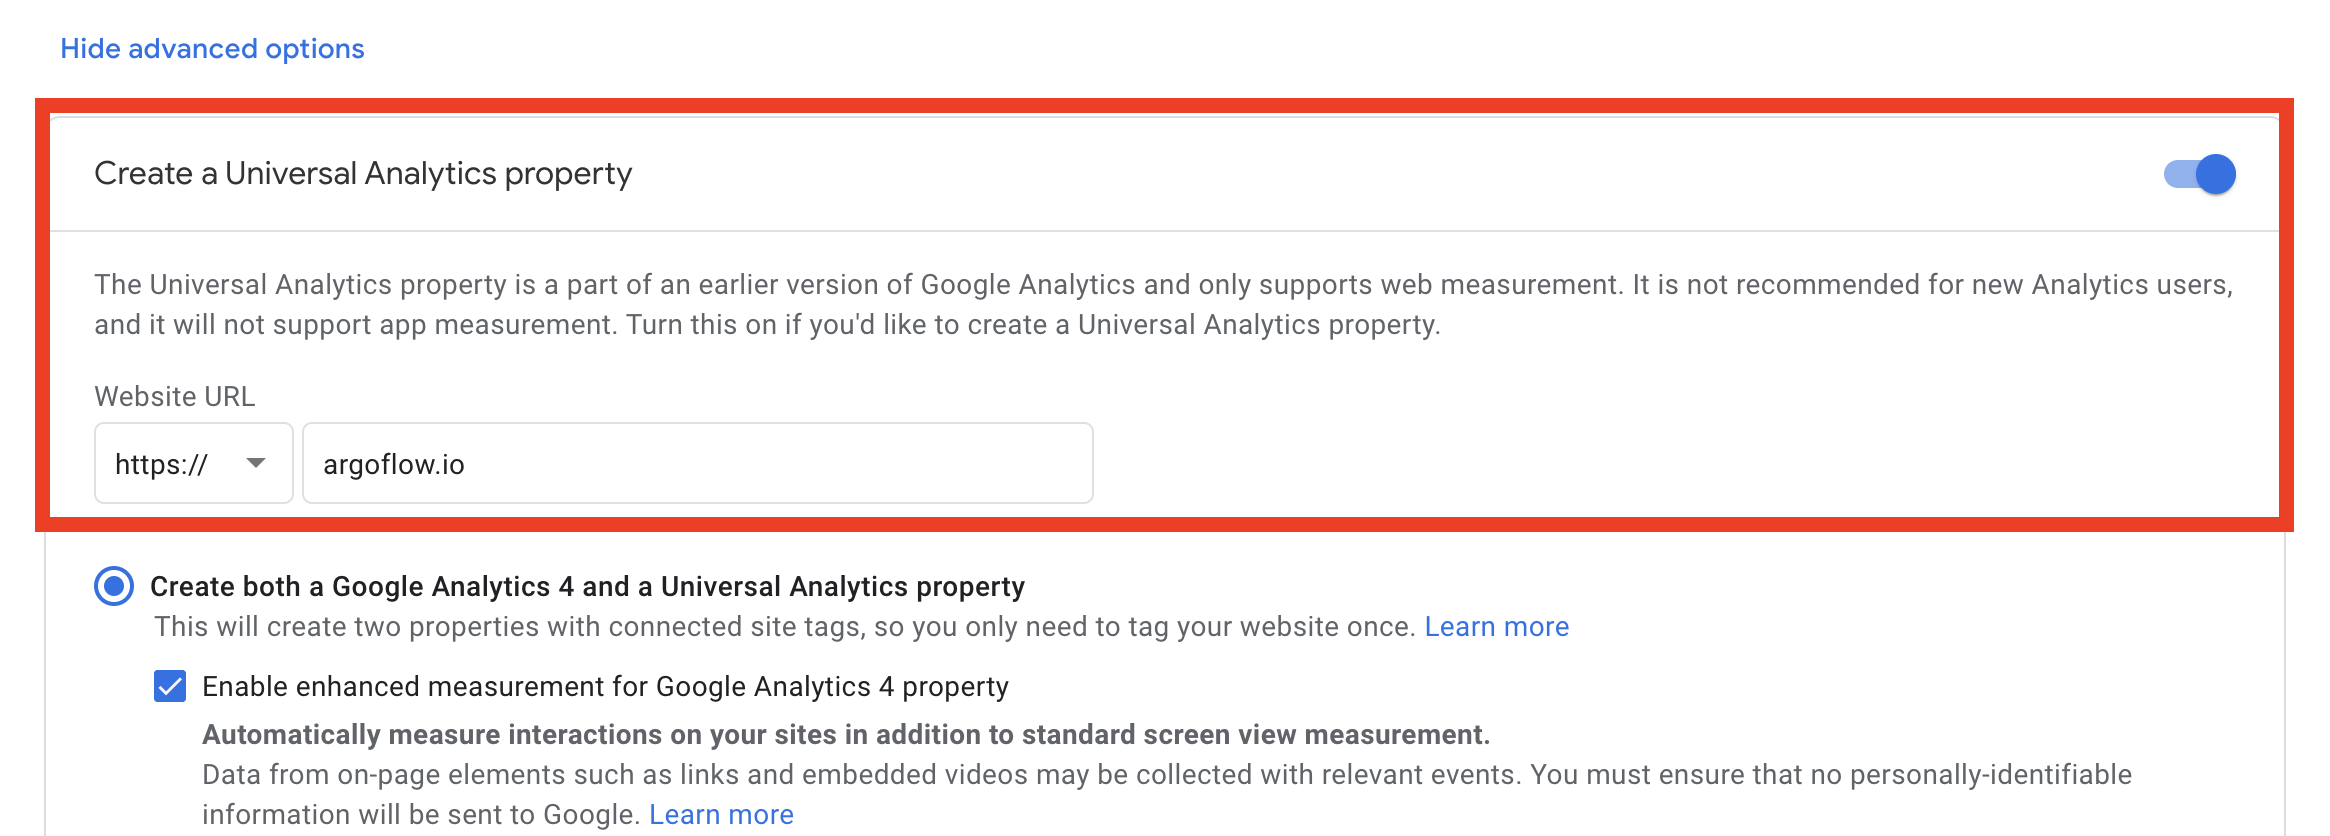Focus the argoflow.io website URL field
The image size is (2330, 836).
coord(697,463)
